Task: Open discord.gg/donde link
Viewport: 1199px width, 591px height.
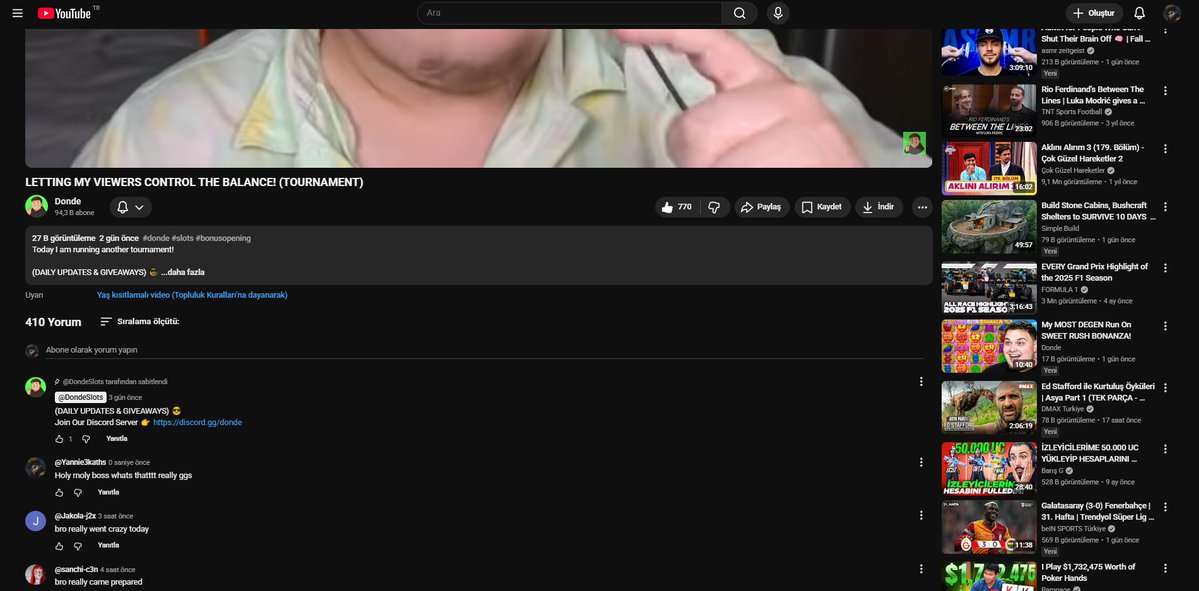Action: point(197,422)
